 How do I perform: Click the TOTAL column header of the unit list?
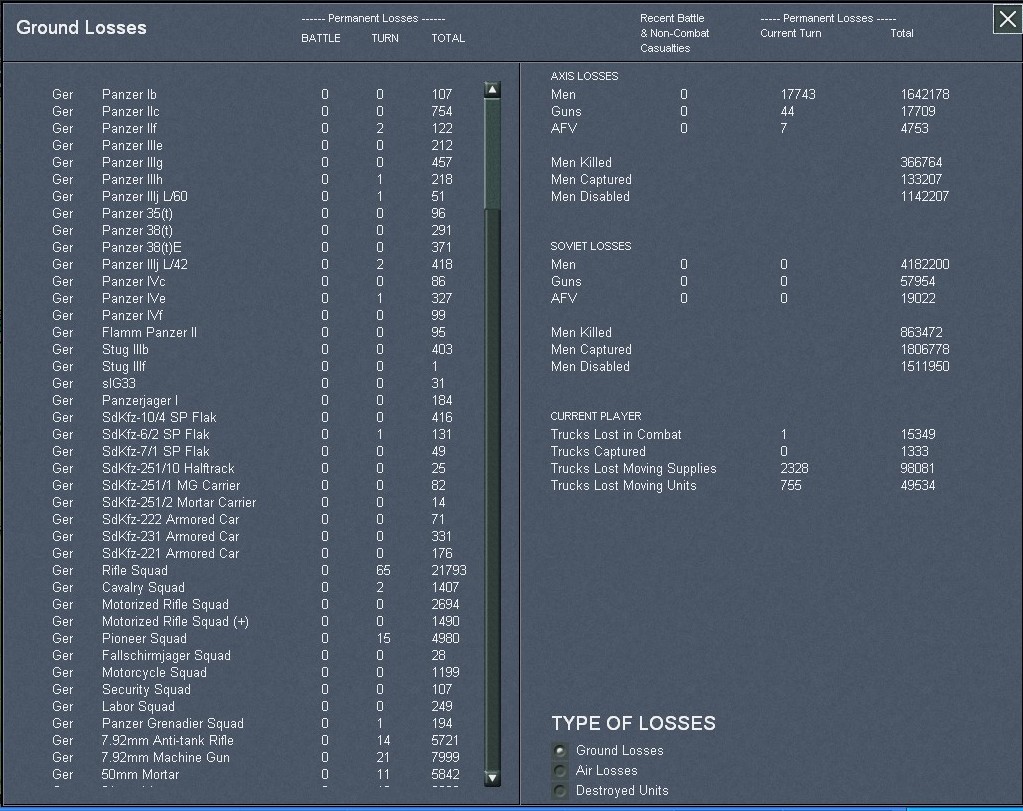click(448, 38)
